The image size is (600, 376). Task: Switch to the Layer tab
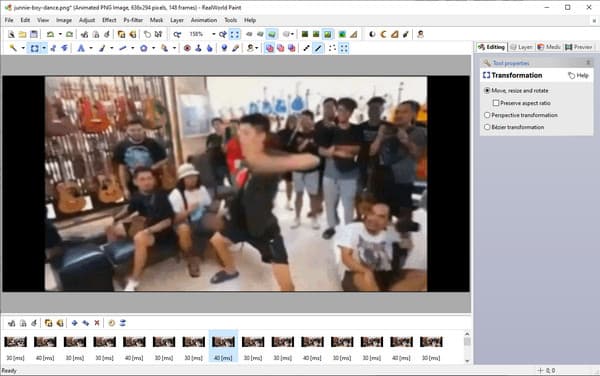point(521,47)
